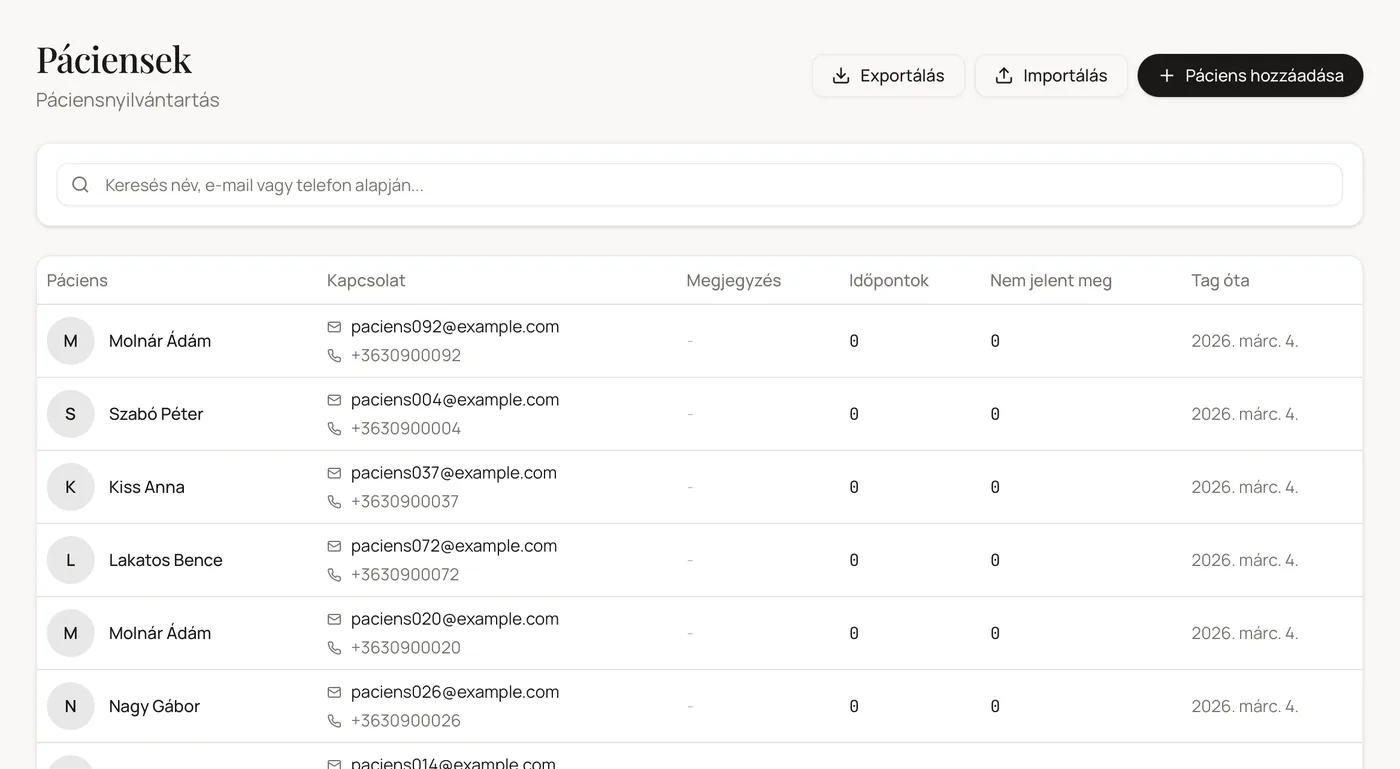Select Molnár Ádám name in paciens020 row
Image resolution: width=1400 pixels, height=769 pixels.
160,633
